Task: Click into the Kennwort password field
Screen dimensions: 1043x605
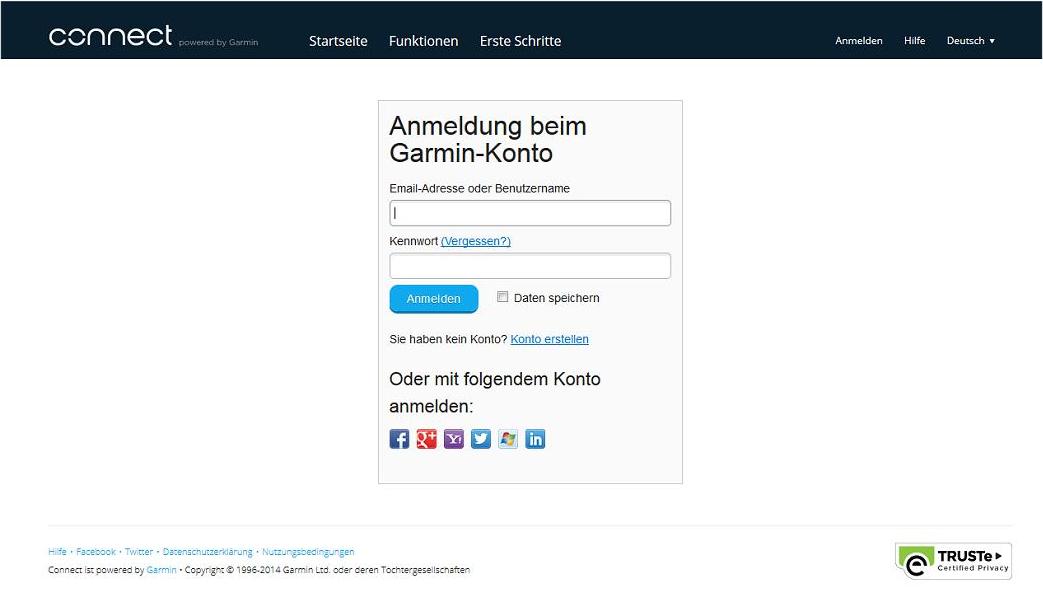Action: click(530, 266)
